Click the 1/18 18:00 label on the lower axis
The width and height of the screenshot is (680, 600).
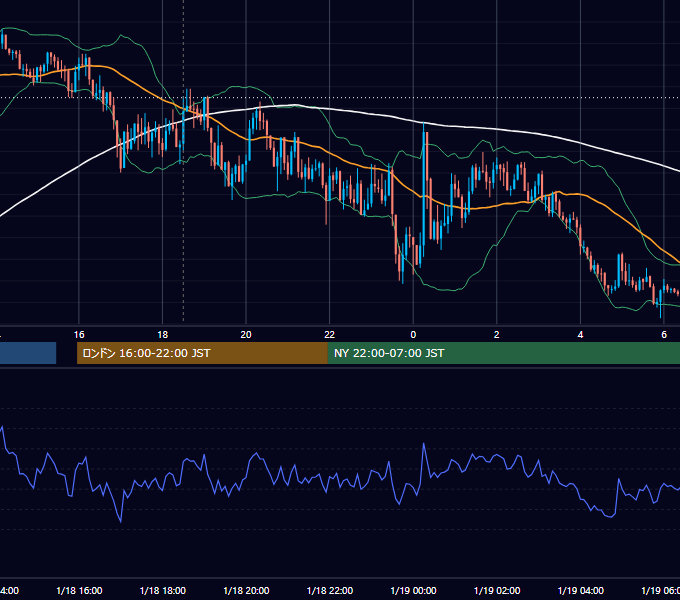pos(163,590)
